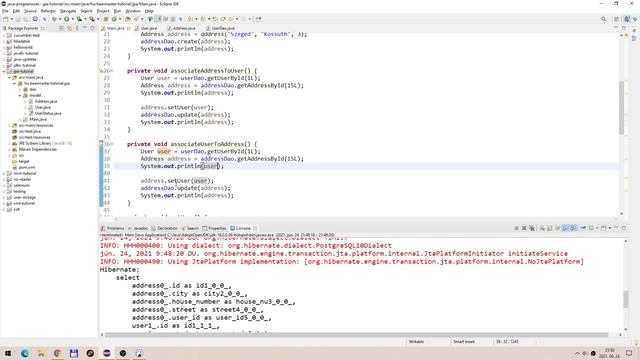Open File Explorer from the taskbar
This screenshot has width=640, height=360.
coord(41,353)
